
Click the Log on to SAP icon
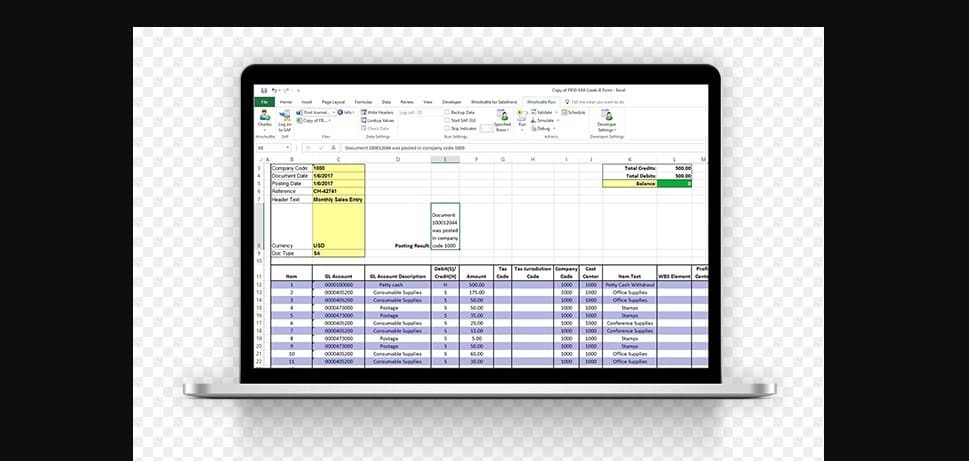tap(285, 116)
